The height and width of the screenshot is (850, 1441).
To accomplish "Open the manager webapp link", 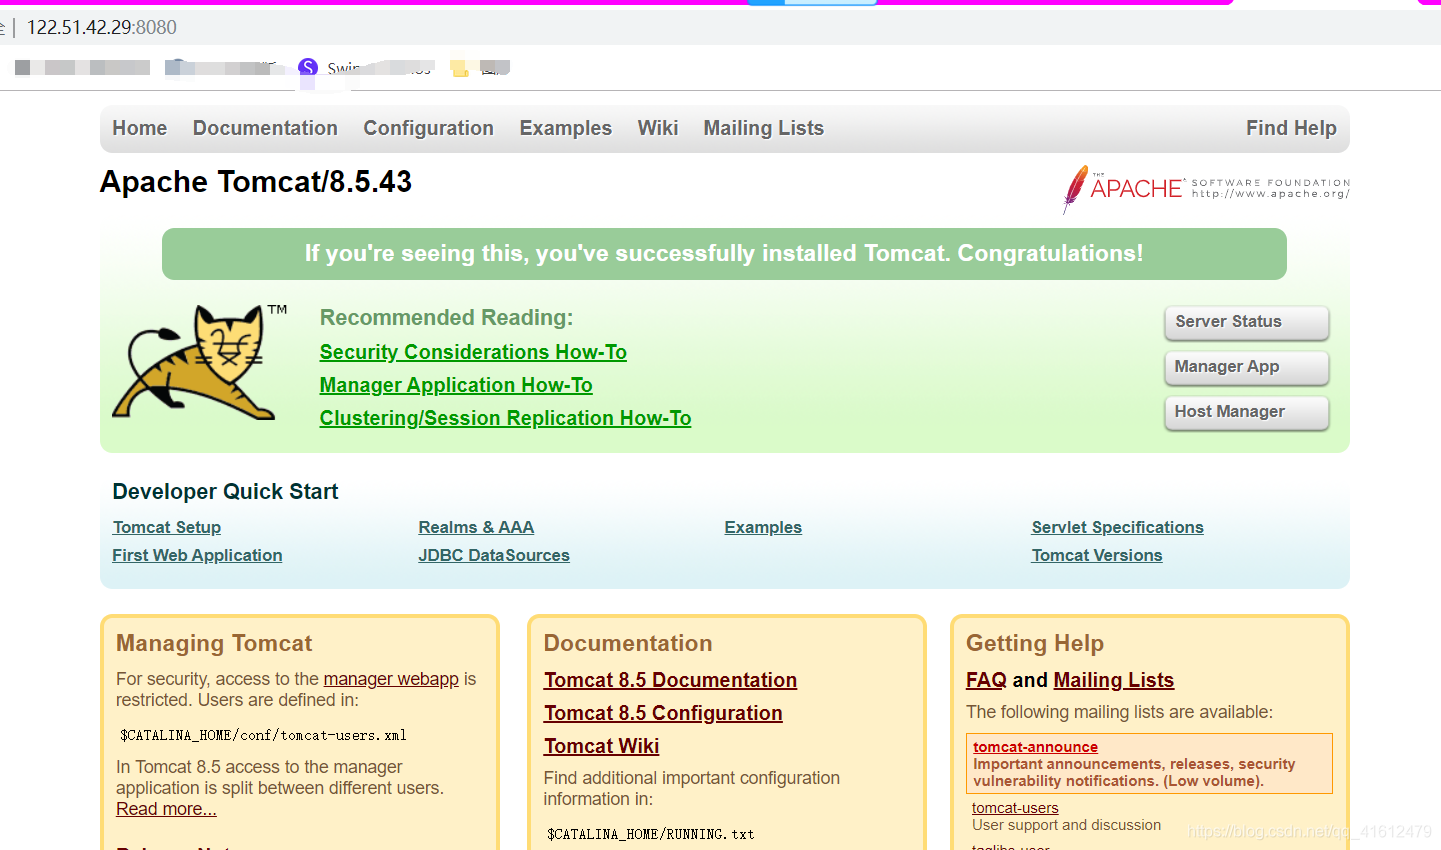I will click(x=391, y=679).
